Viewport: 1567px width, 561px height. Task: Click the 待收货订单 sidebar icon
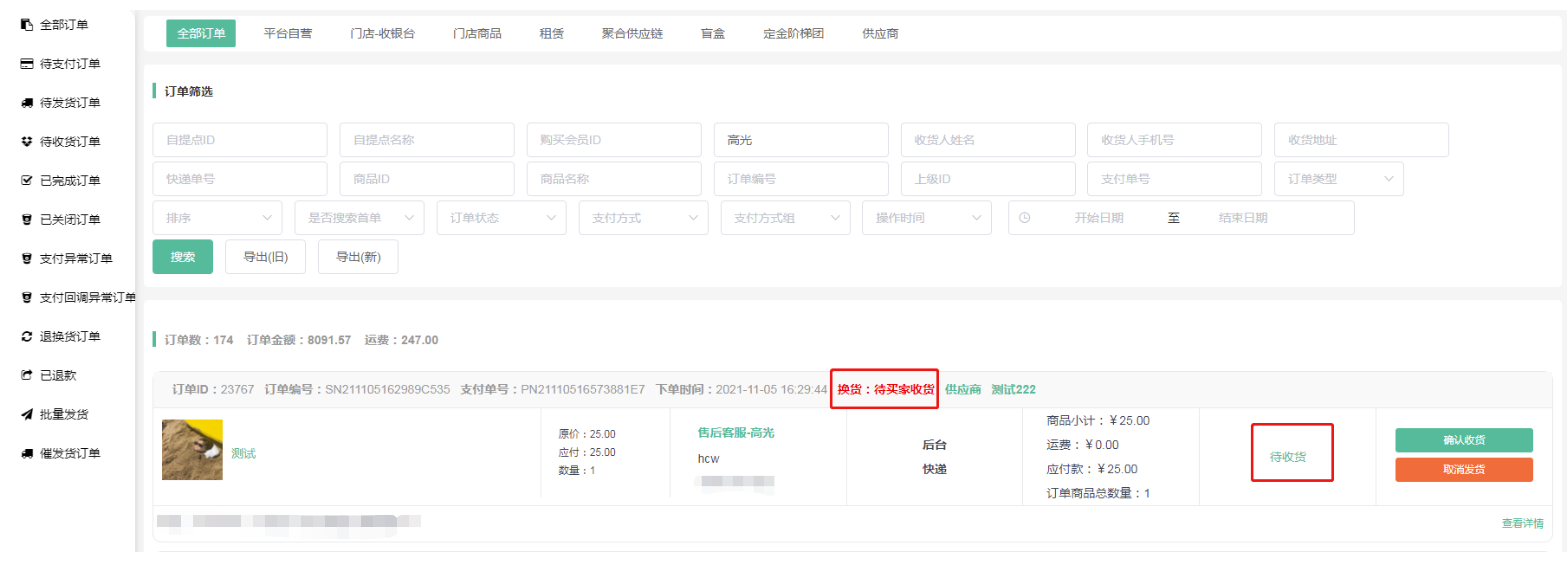click(27, 142)
